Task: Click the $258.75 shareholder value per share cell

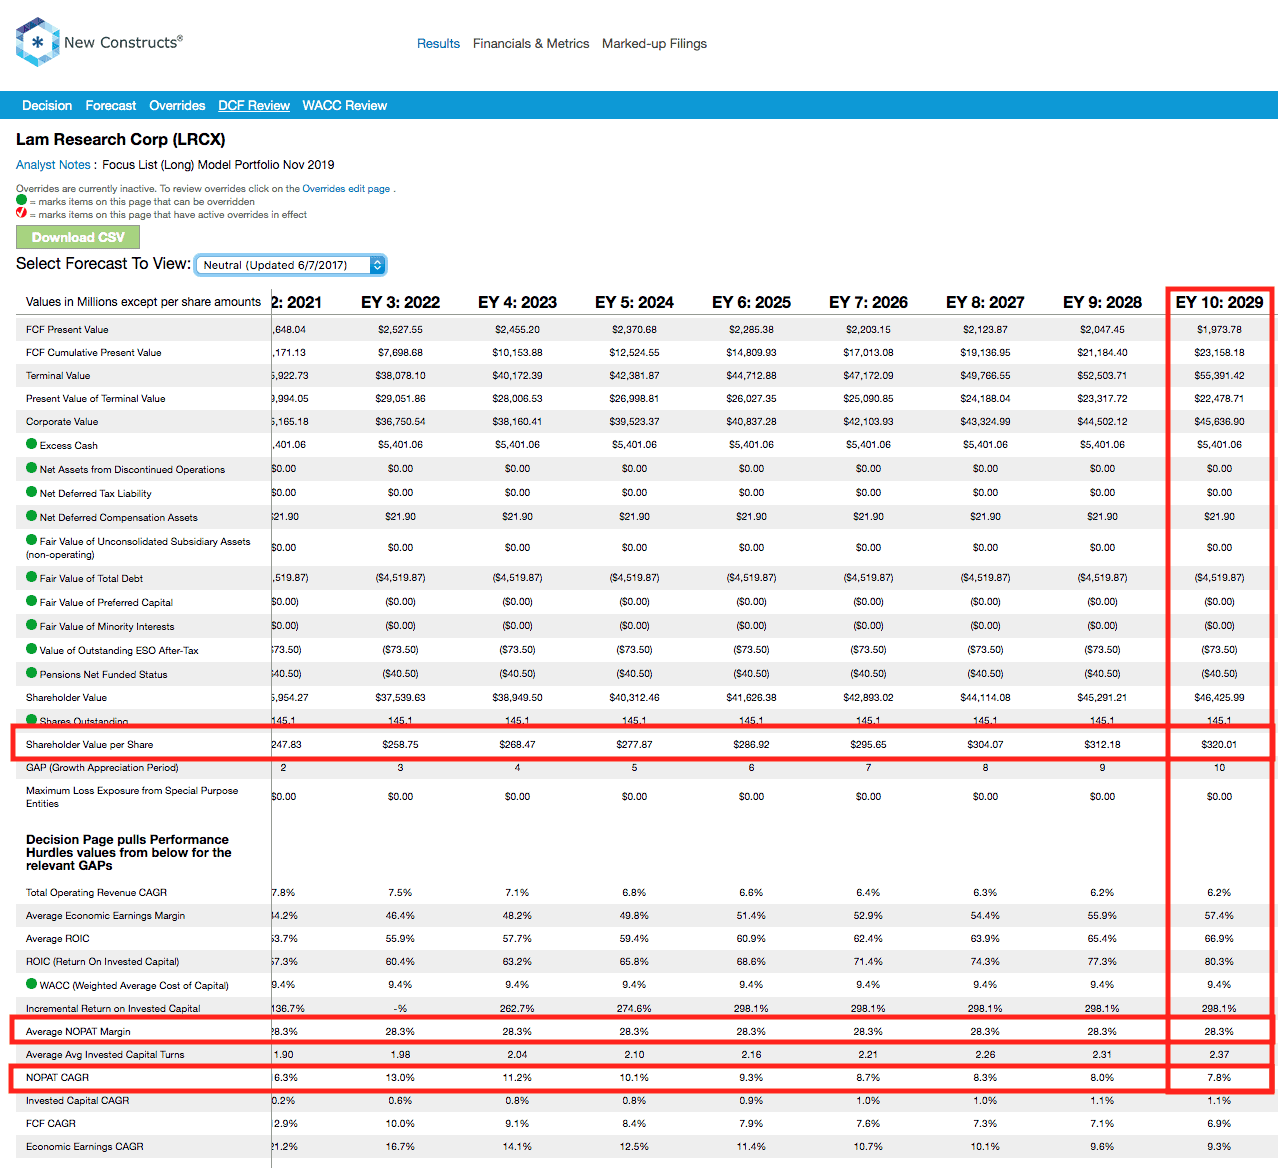Action: point(400,744)
